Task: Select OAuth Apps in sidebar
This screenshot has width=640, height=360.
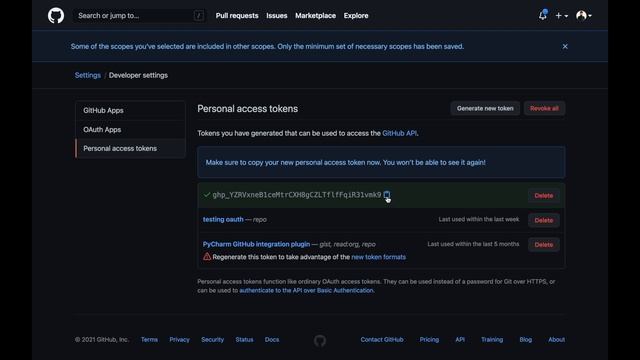Action: (x=130, y=129)
